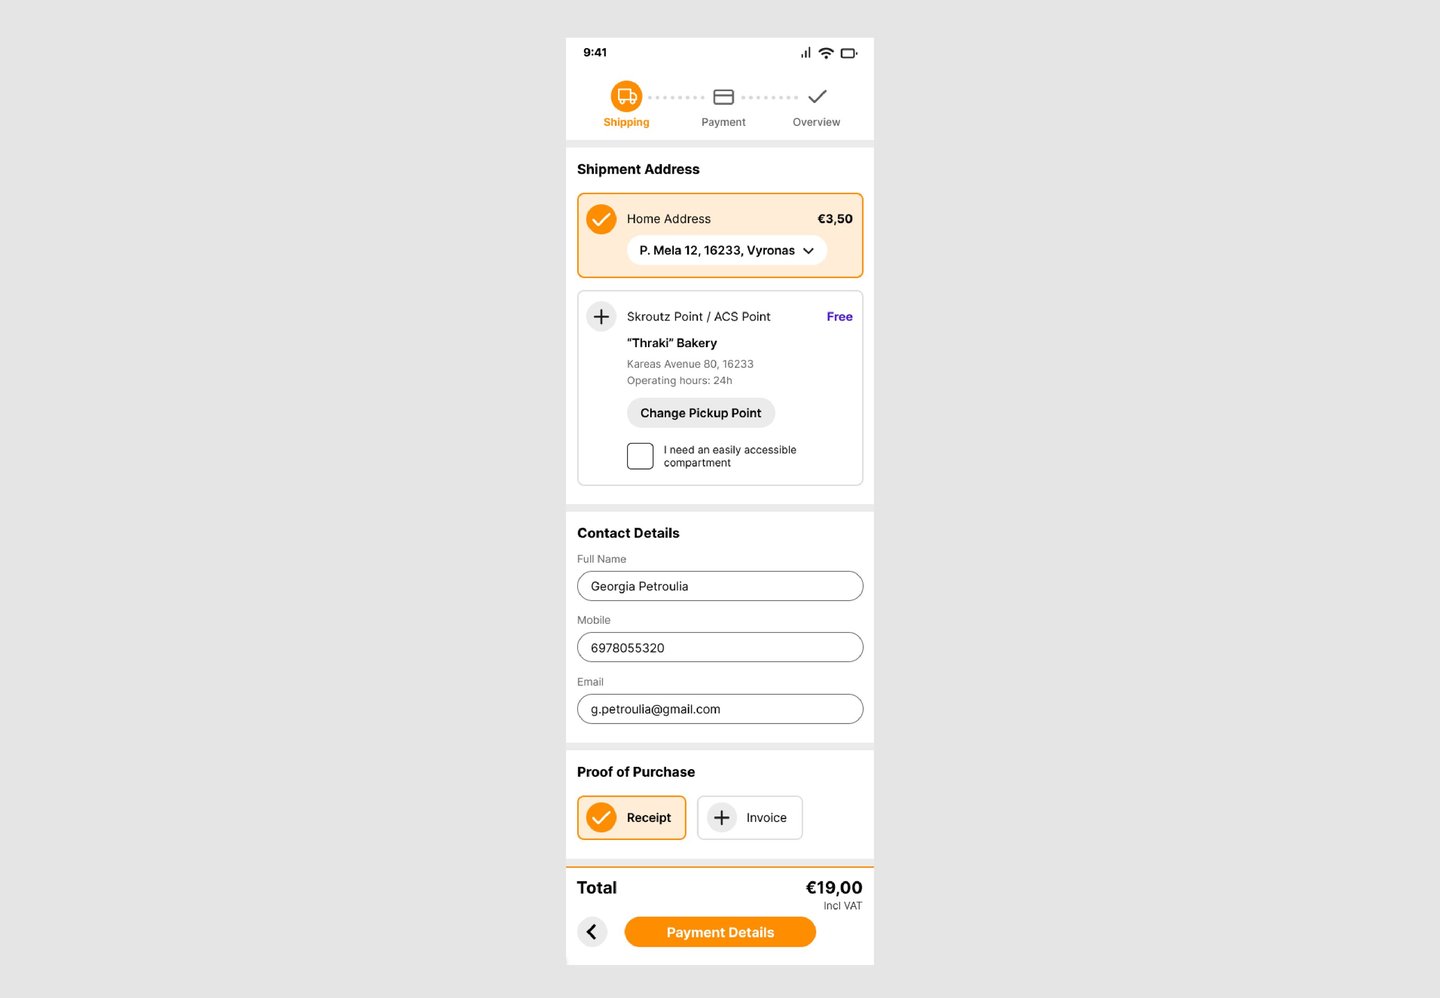
Task: Click the Wi-Fi status icon
Action: point(826,53)
